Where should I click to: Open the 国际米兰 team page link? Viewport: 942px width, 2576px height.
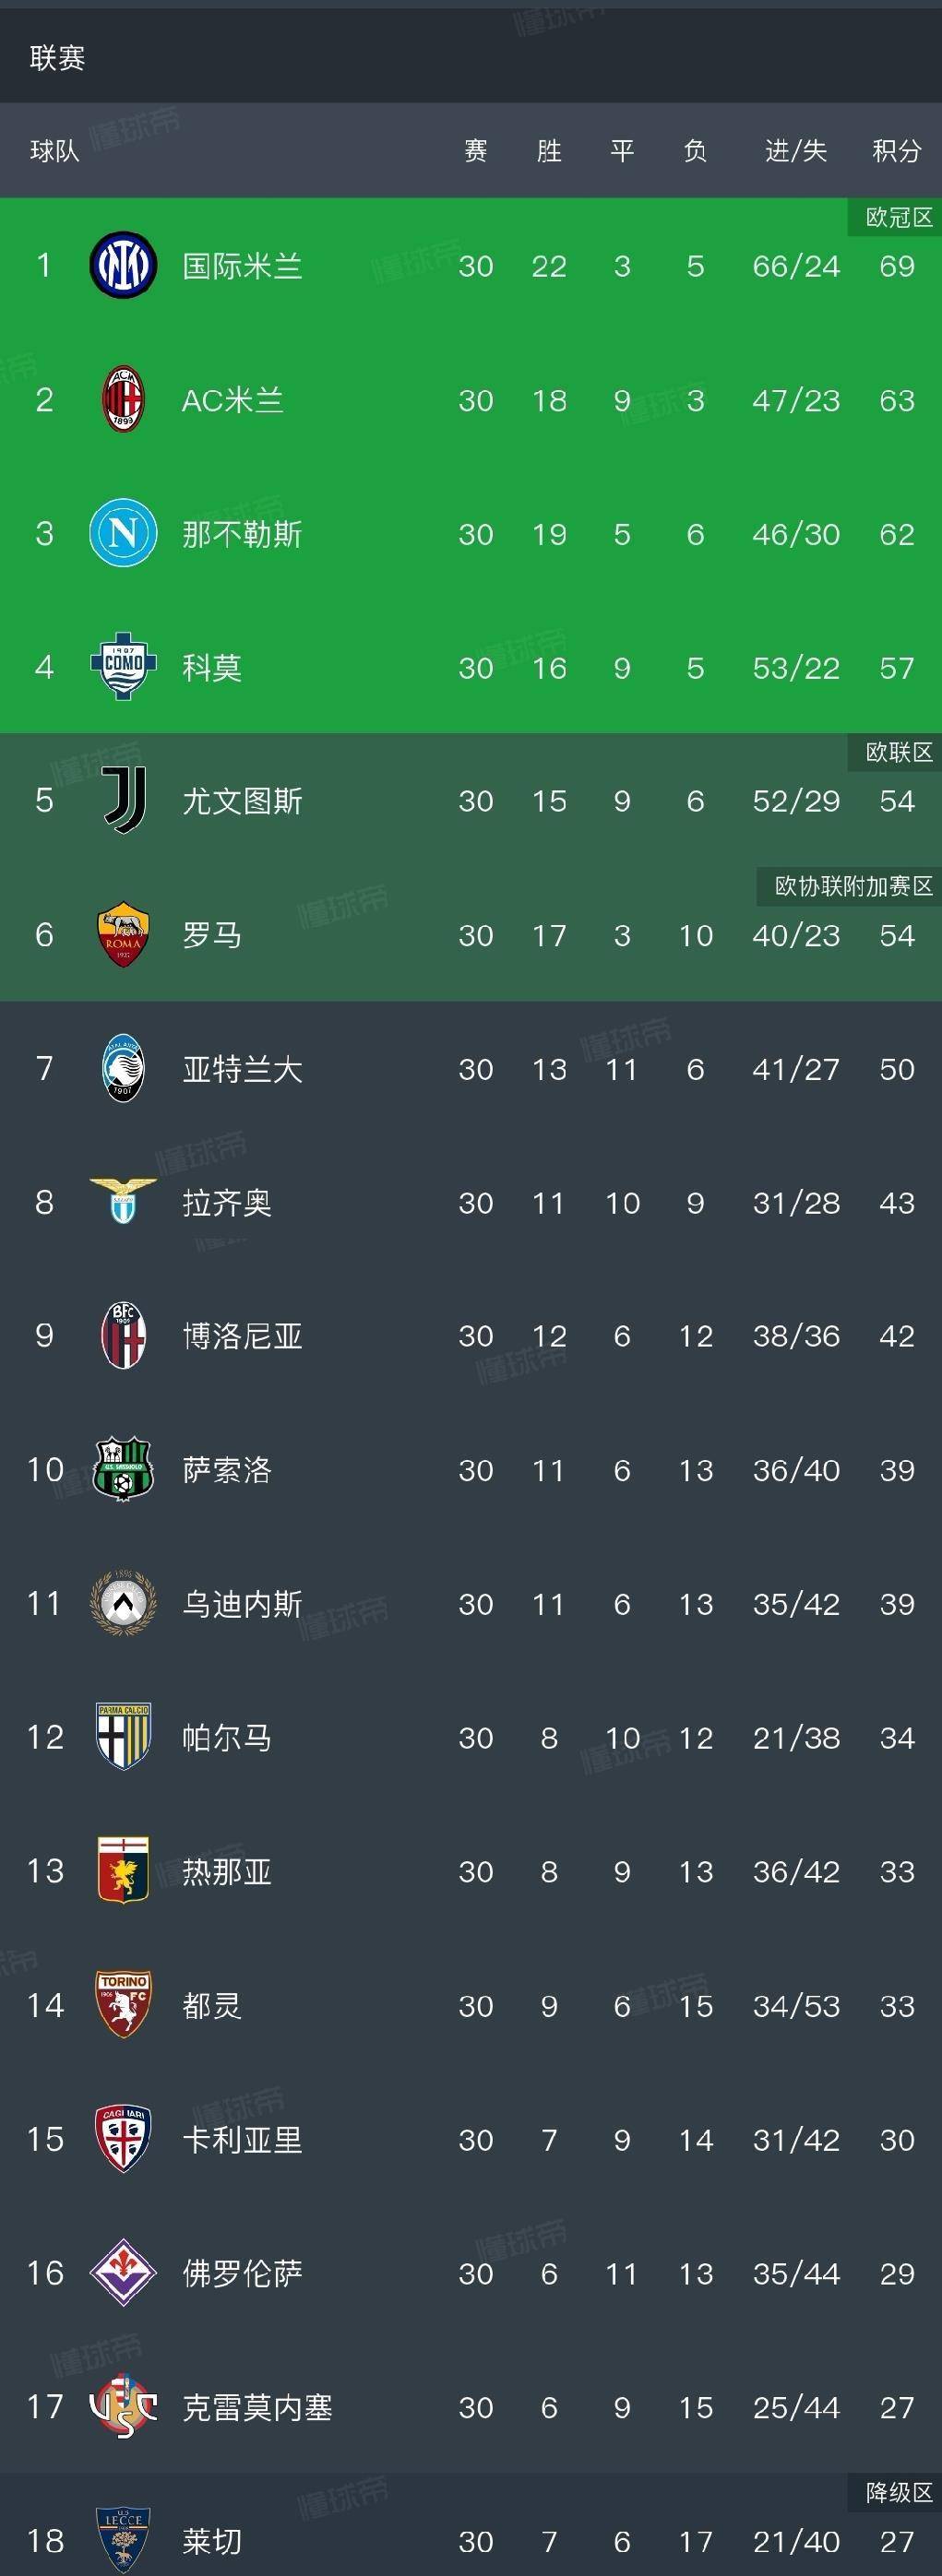[243, 265]
